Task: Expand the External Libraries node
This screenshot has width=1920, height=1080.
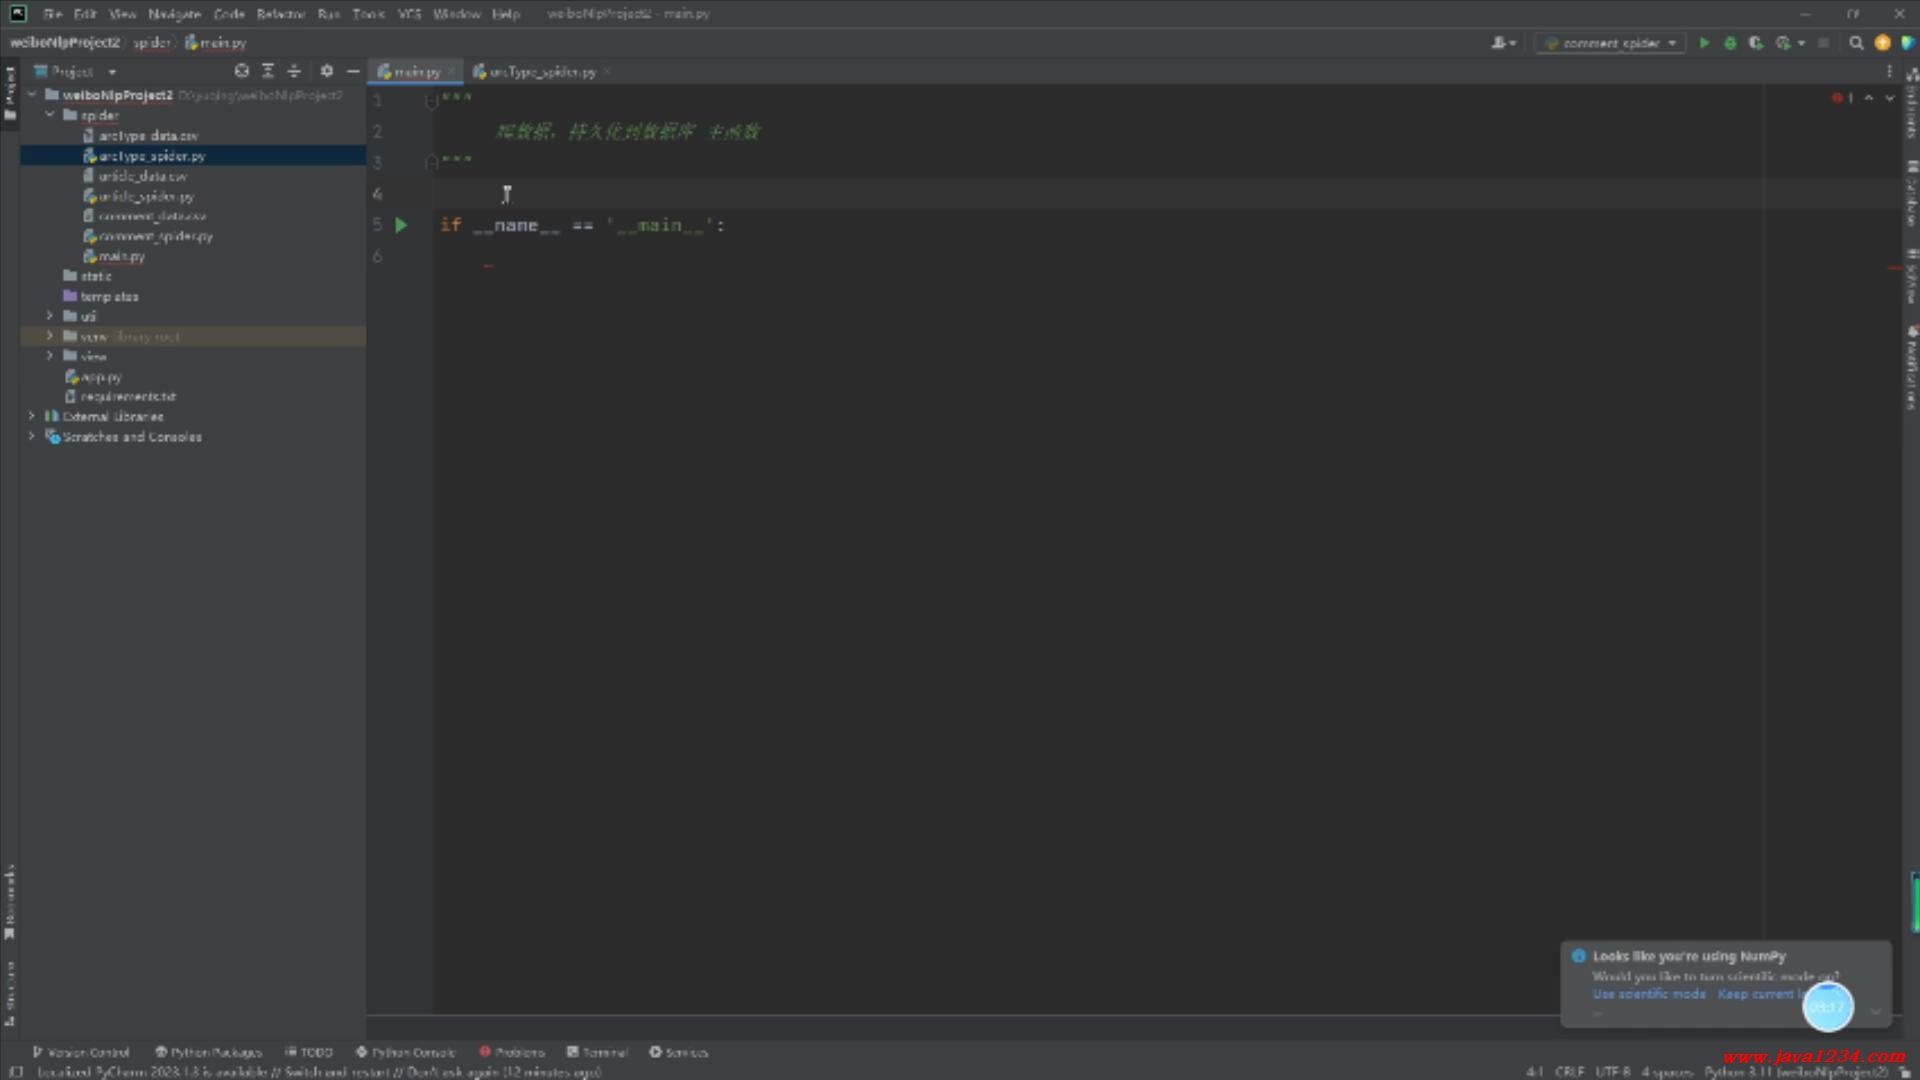Action: click(x=32, y=416)
